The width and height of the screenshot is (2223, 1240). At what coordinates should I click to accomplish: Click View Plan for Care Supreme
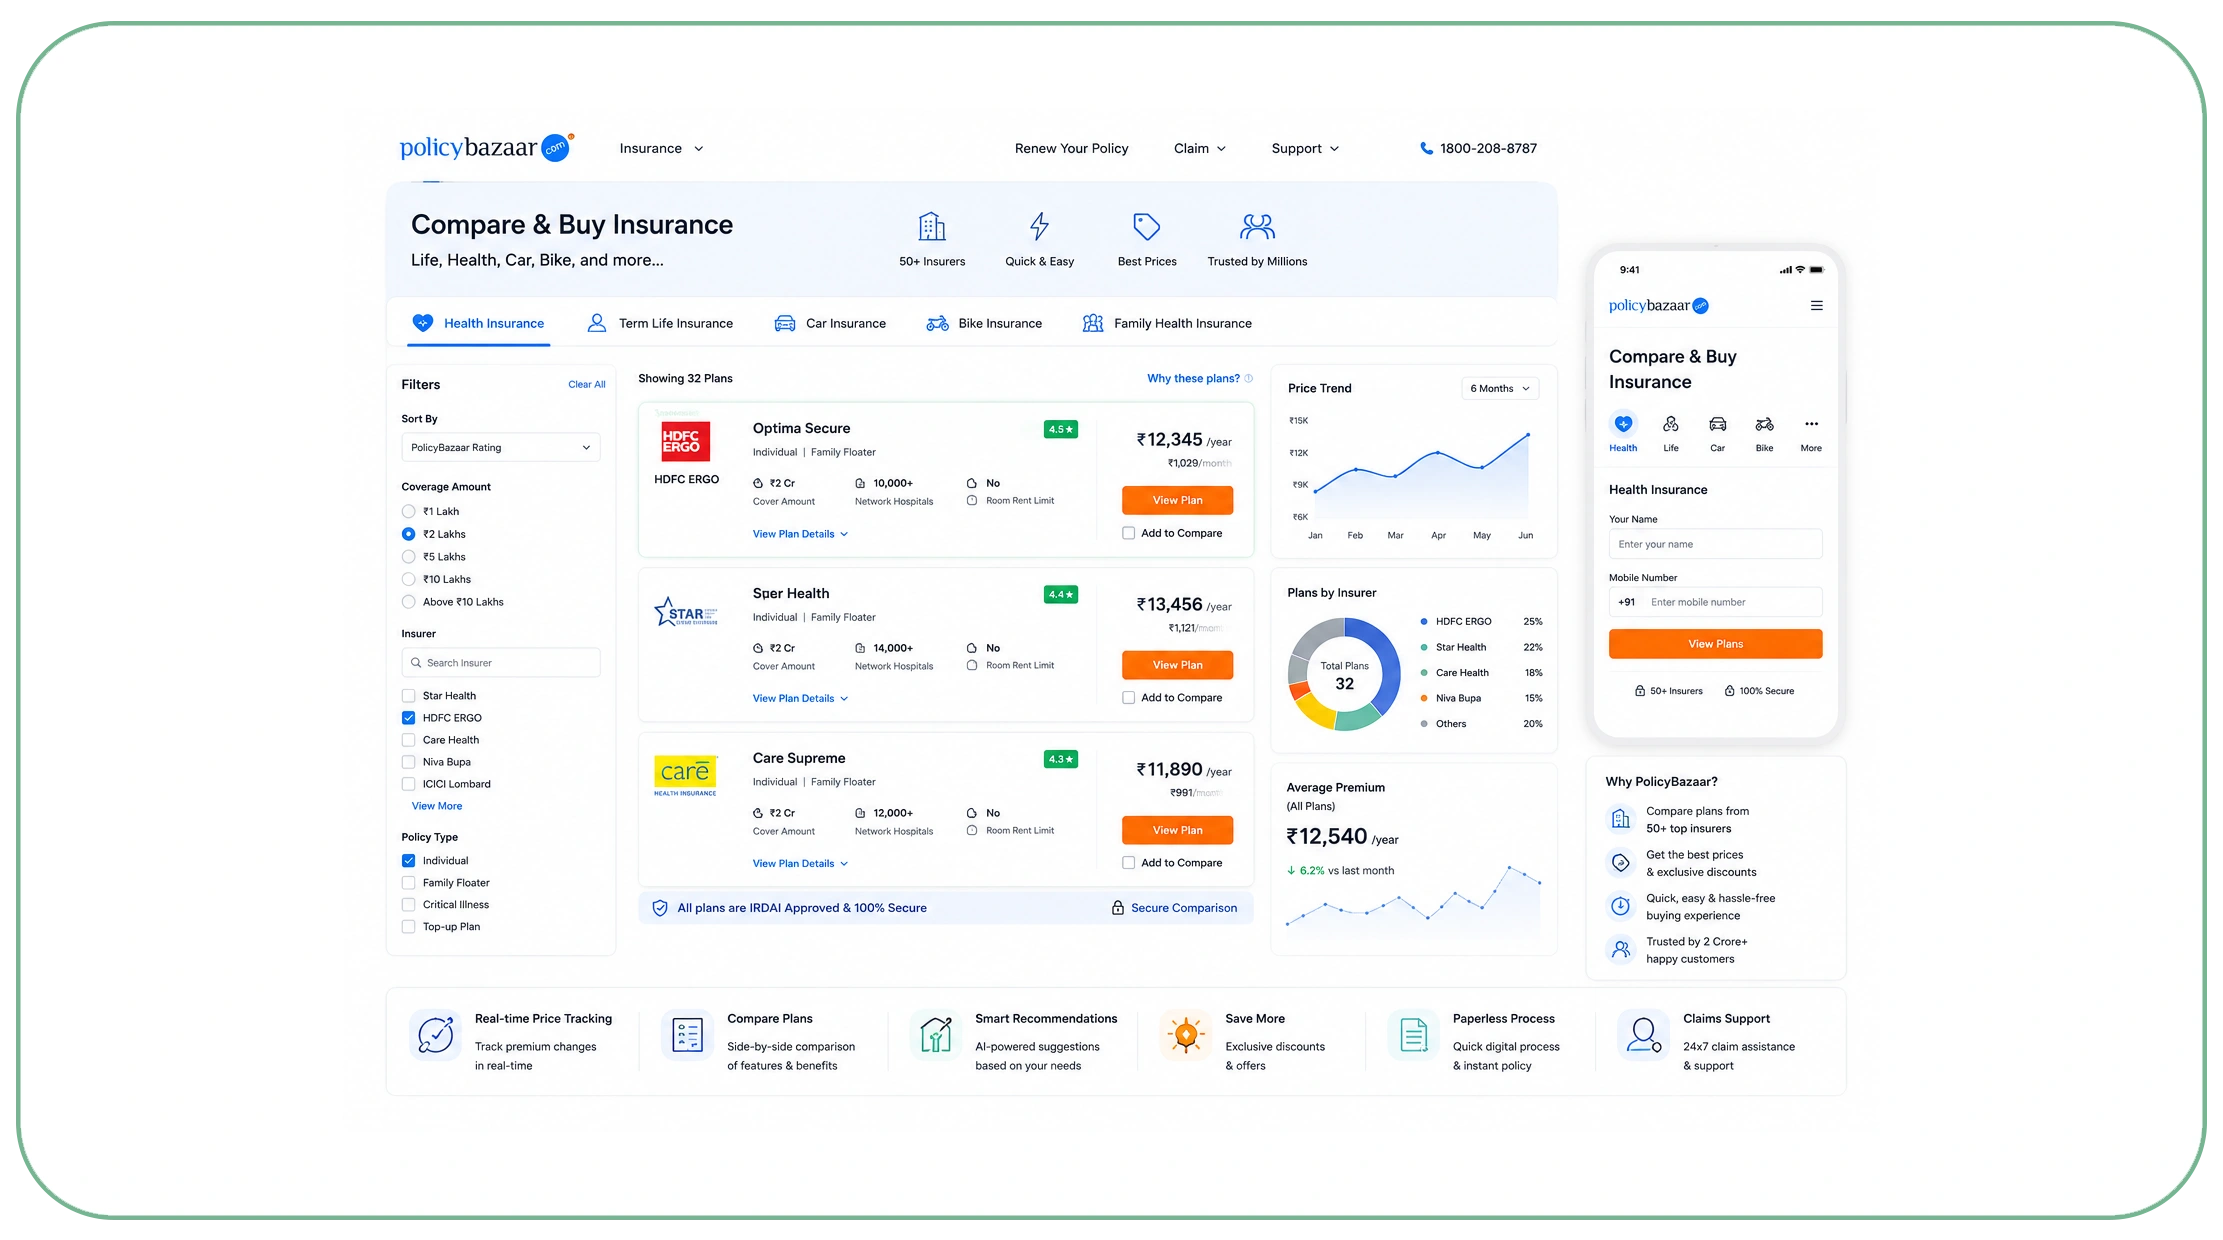click(1177, 830)
